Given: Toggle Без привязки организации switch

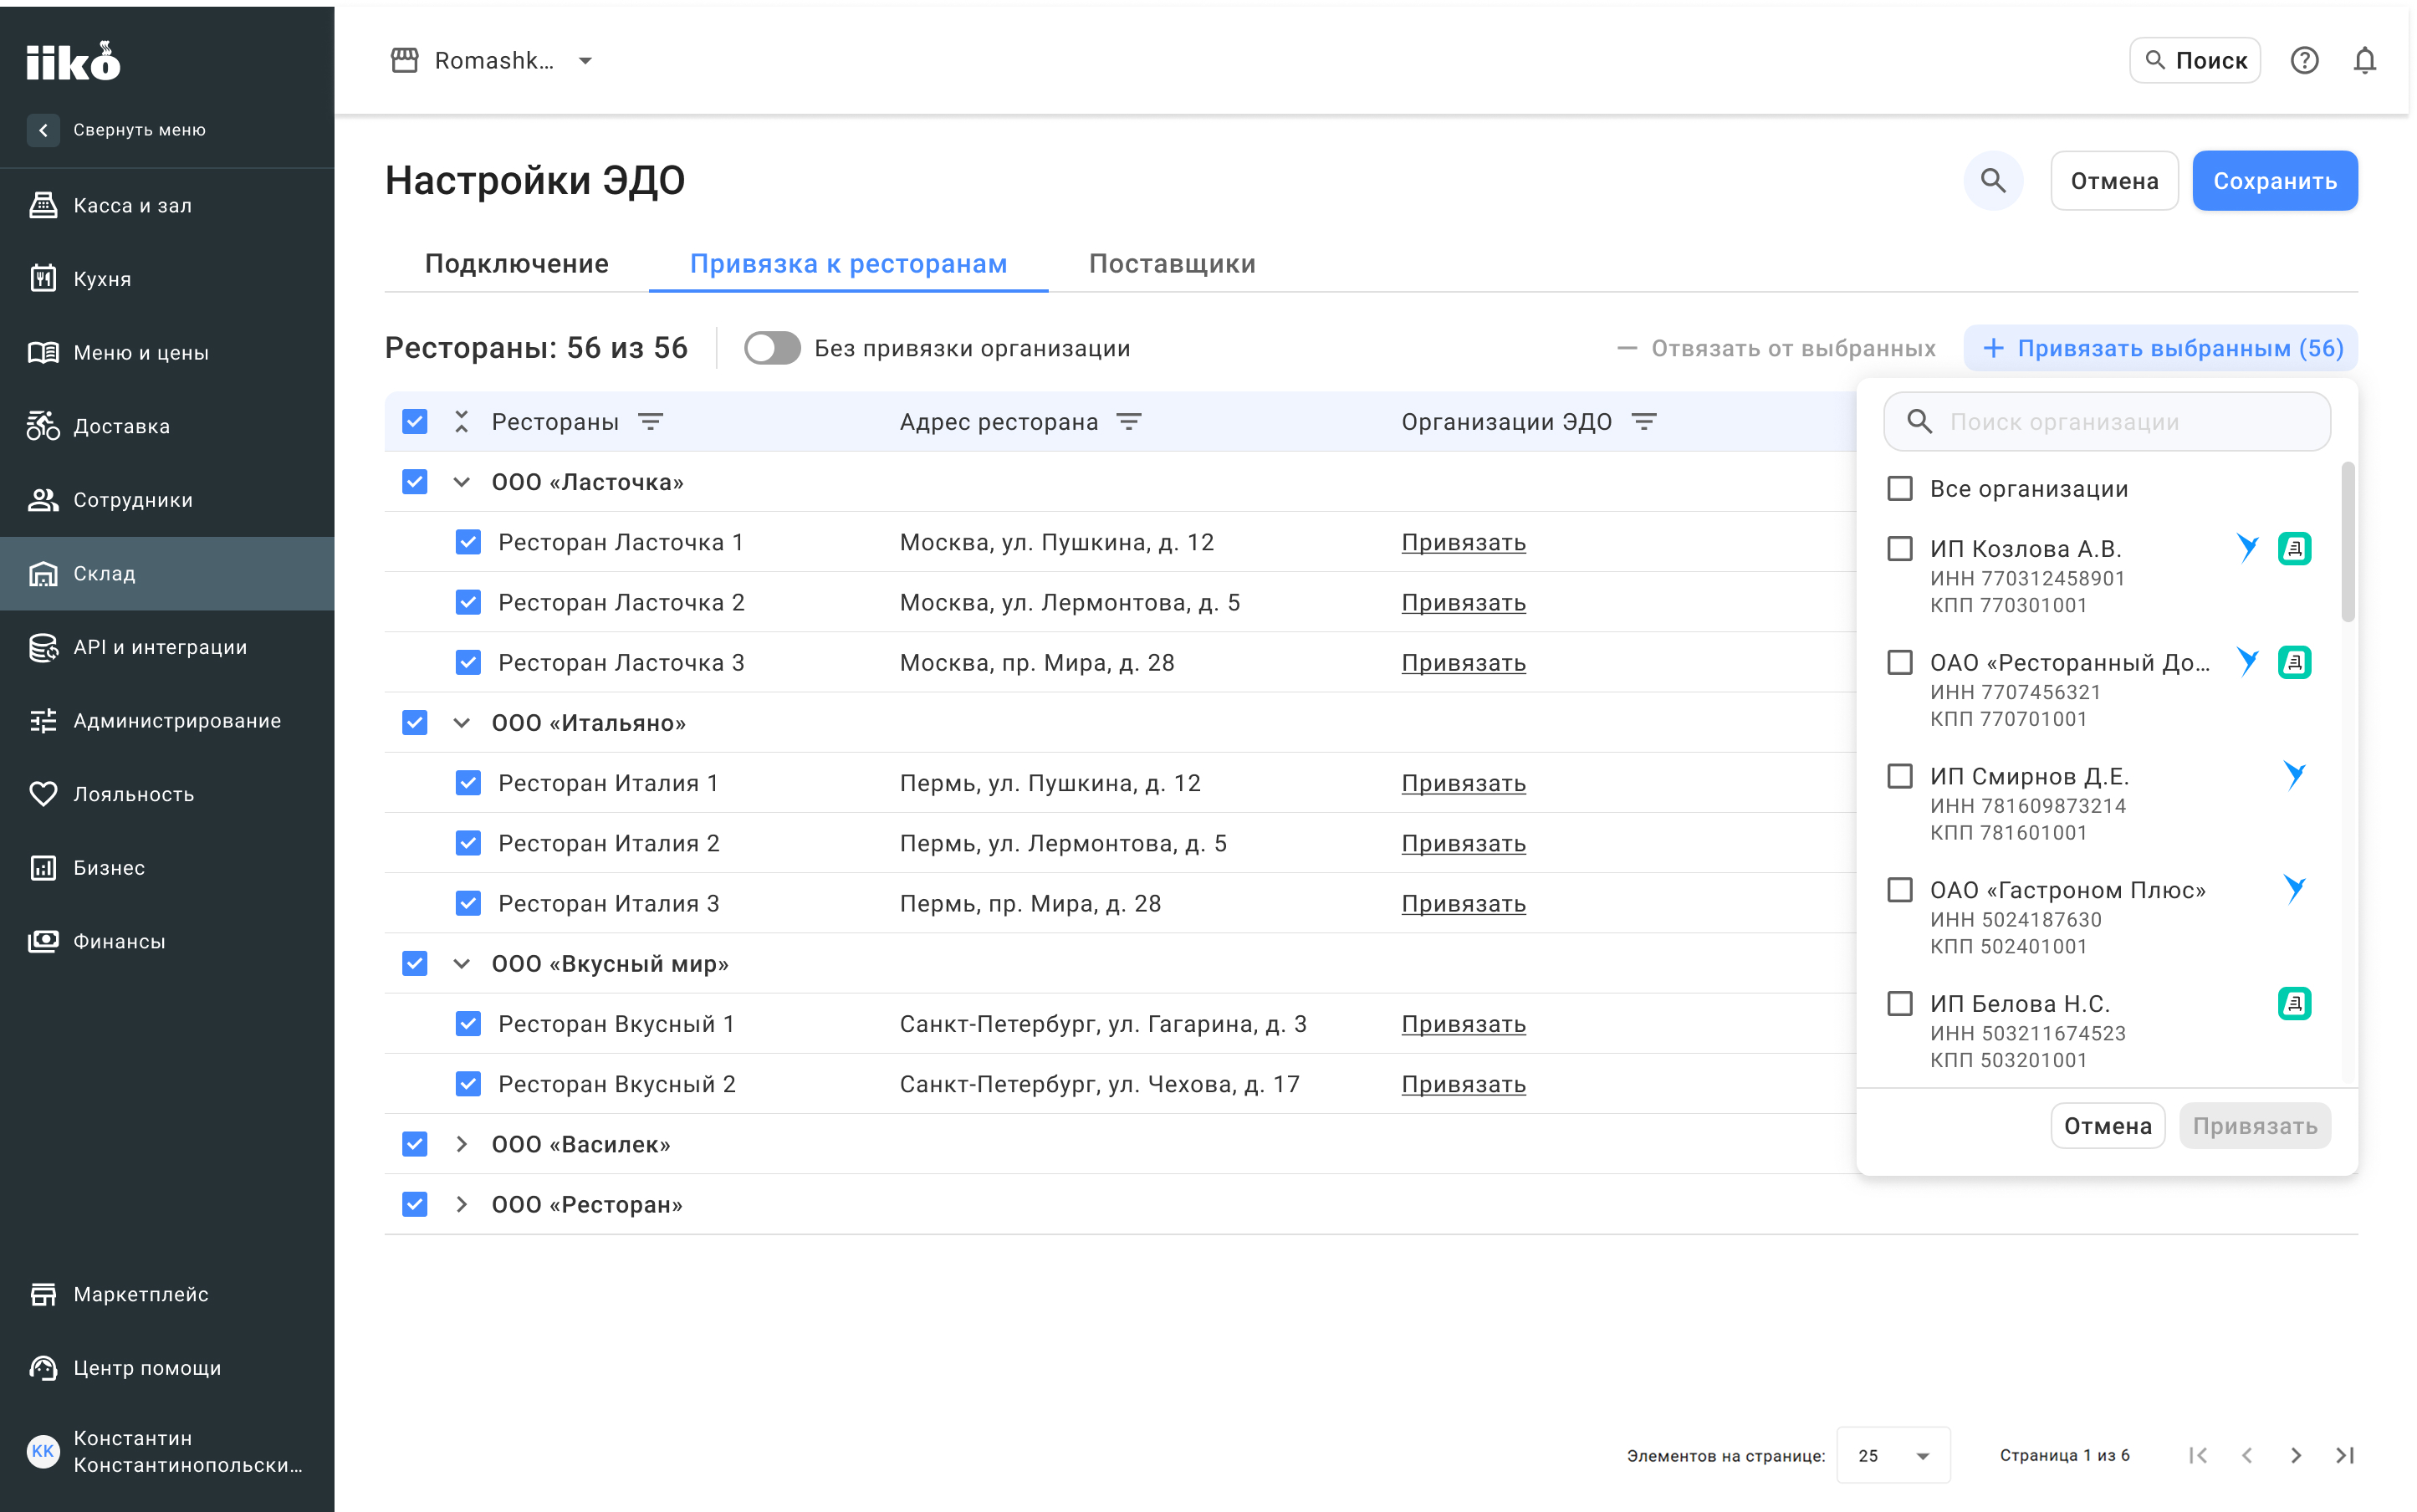Looking at the screenshot, I should (772, 348).
